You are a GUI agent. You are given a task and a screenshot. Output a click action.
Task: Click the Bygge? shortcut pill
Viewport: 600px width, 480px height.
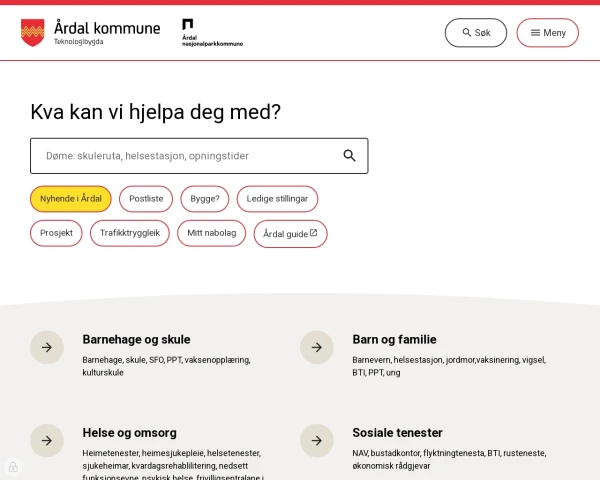(205, 199)
